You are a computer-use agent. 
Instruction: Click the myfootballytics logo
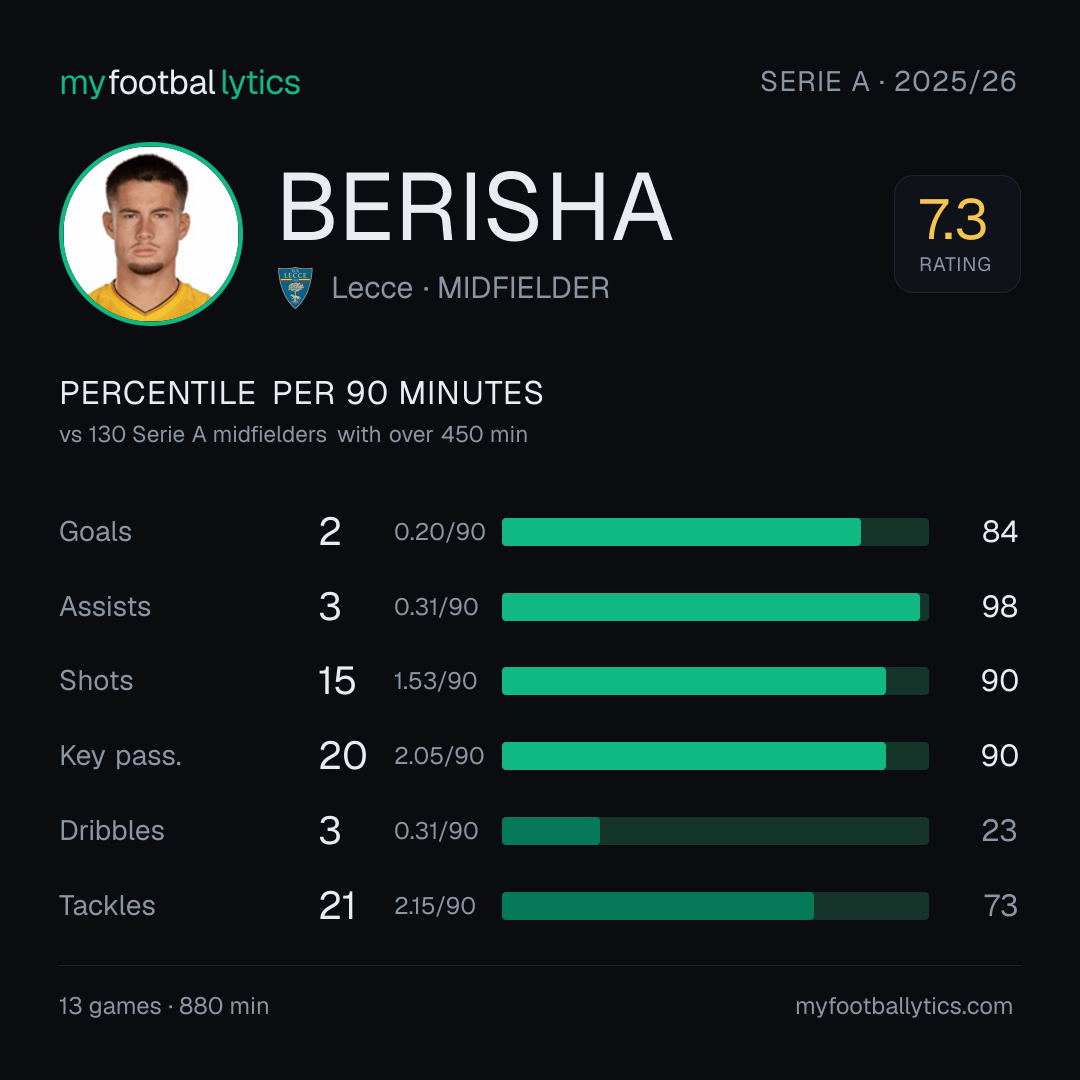180,83
